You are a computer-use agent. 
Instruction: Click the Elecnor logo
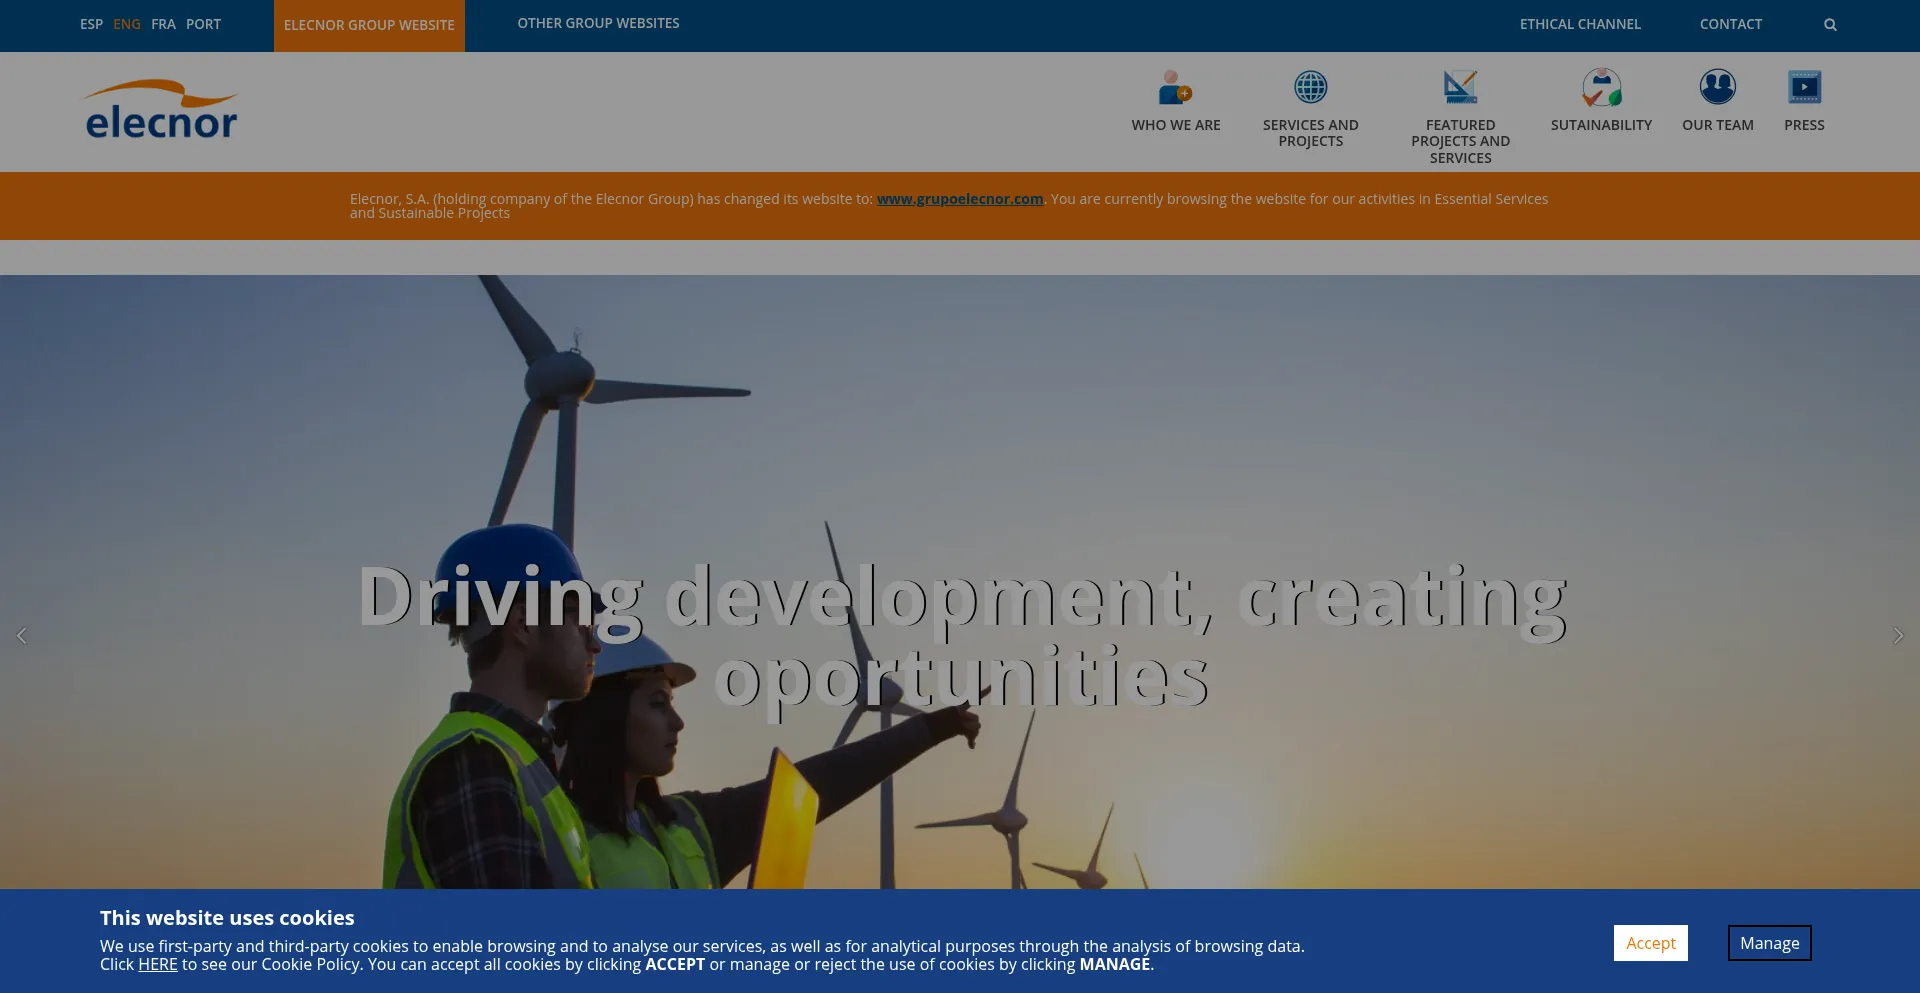pos(161,110)
